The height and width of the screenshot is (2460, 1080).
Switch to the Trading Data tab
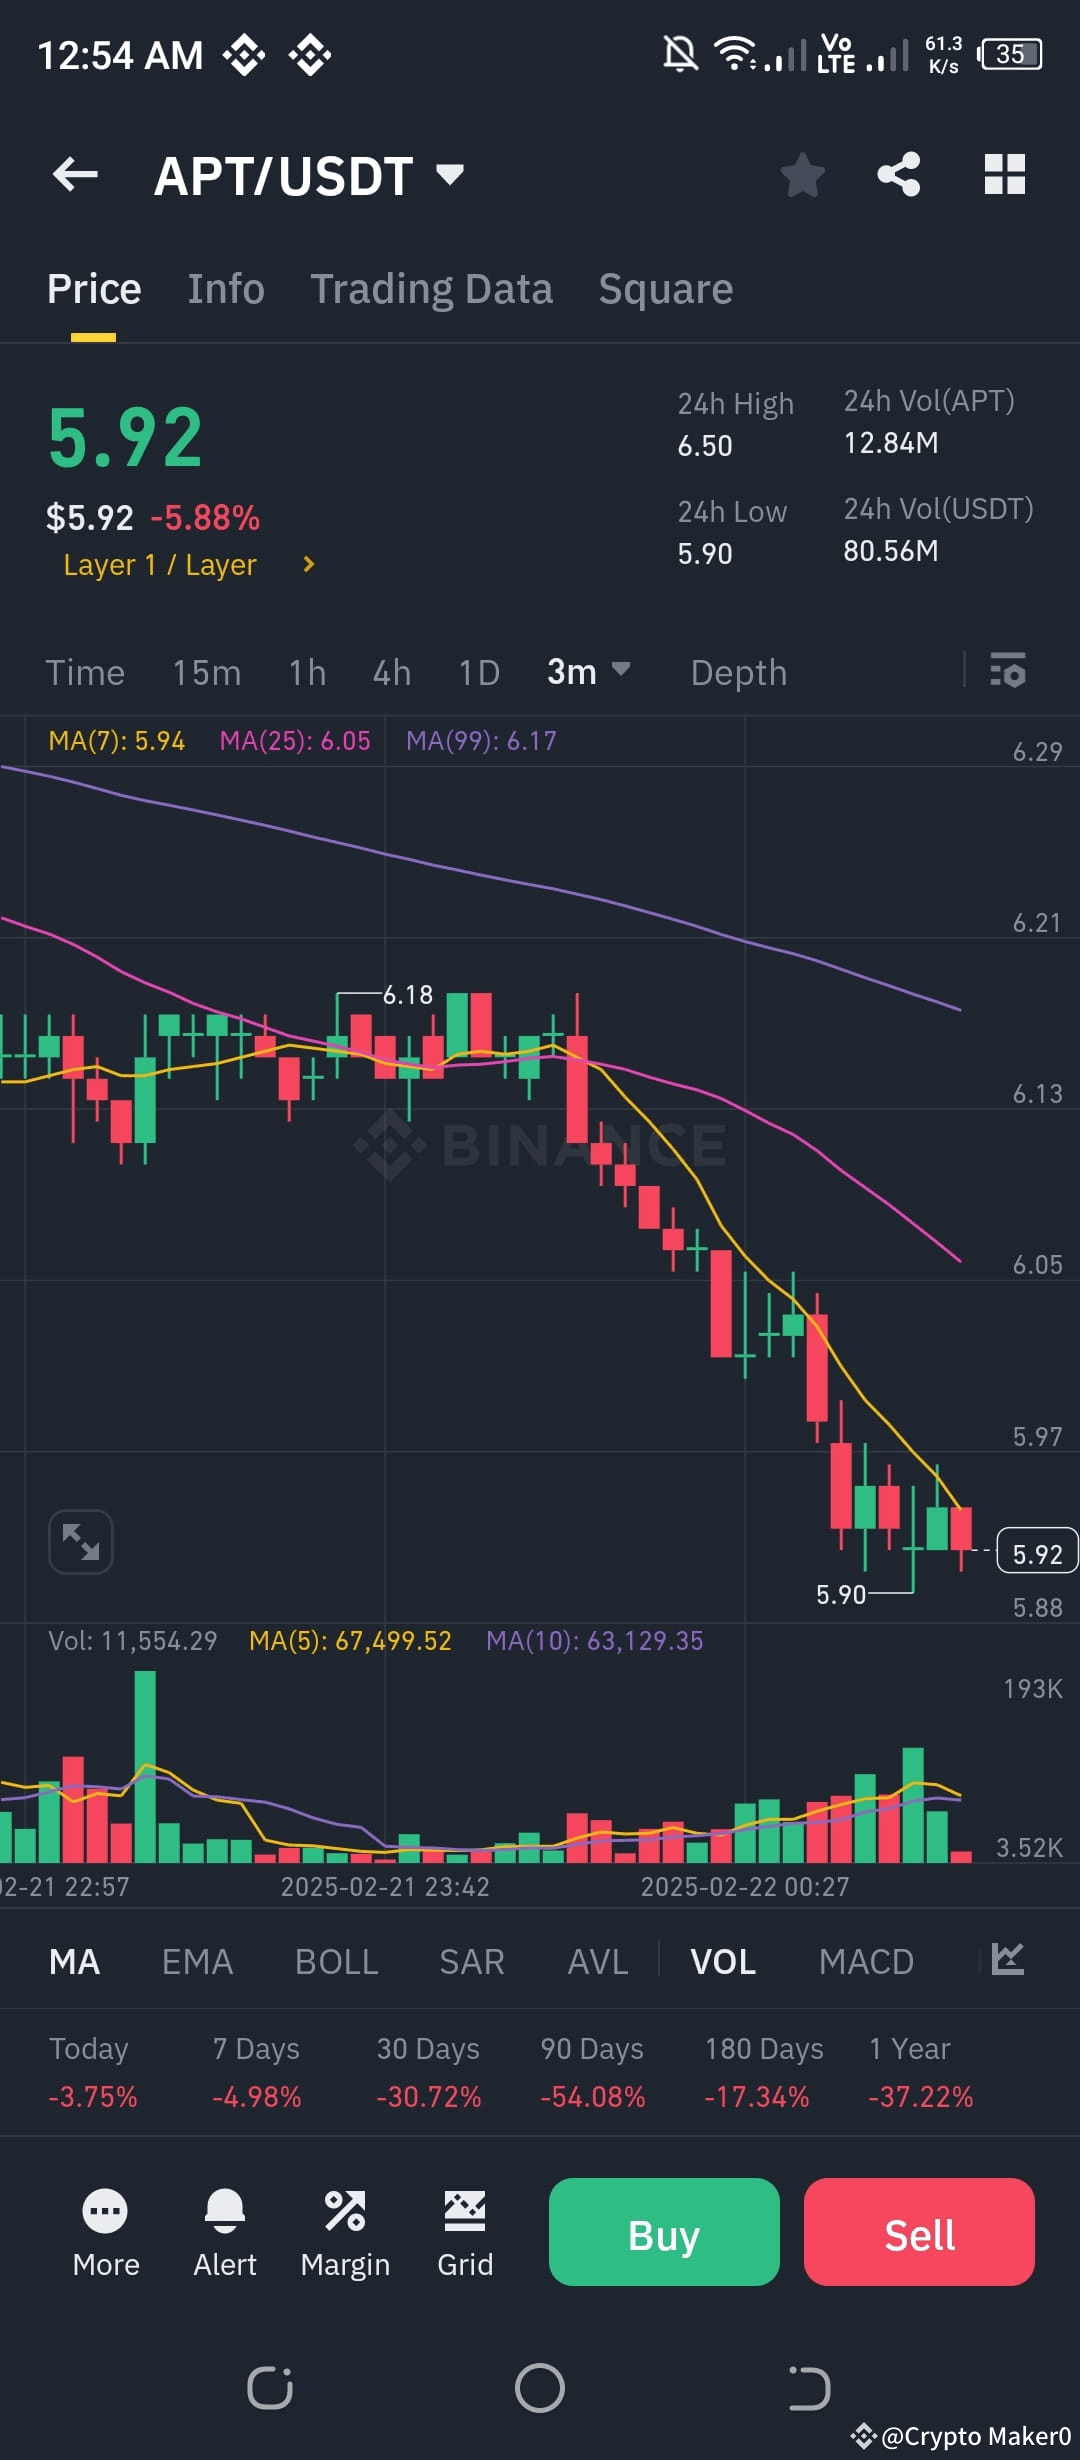(431, 288)
